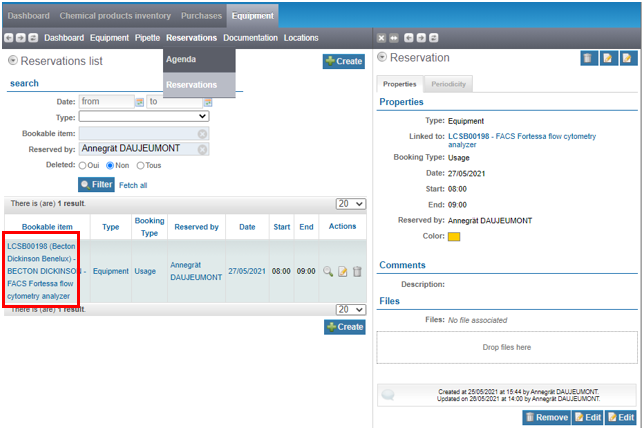
Task: Switch to the Periodicity tab
Action: (448, 84)
